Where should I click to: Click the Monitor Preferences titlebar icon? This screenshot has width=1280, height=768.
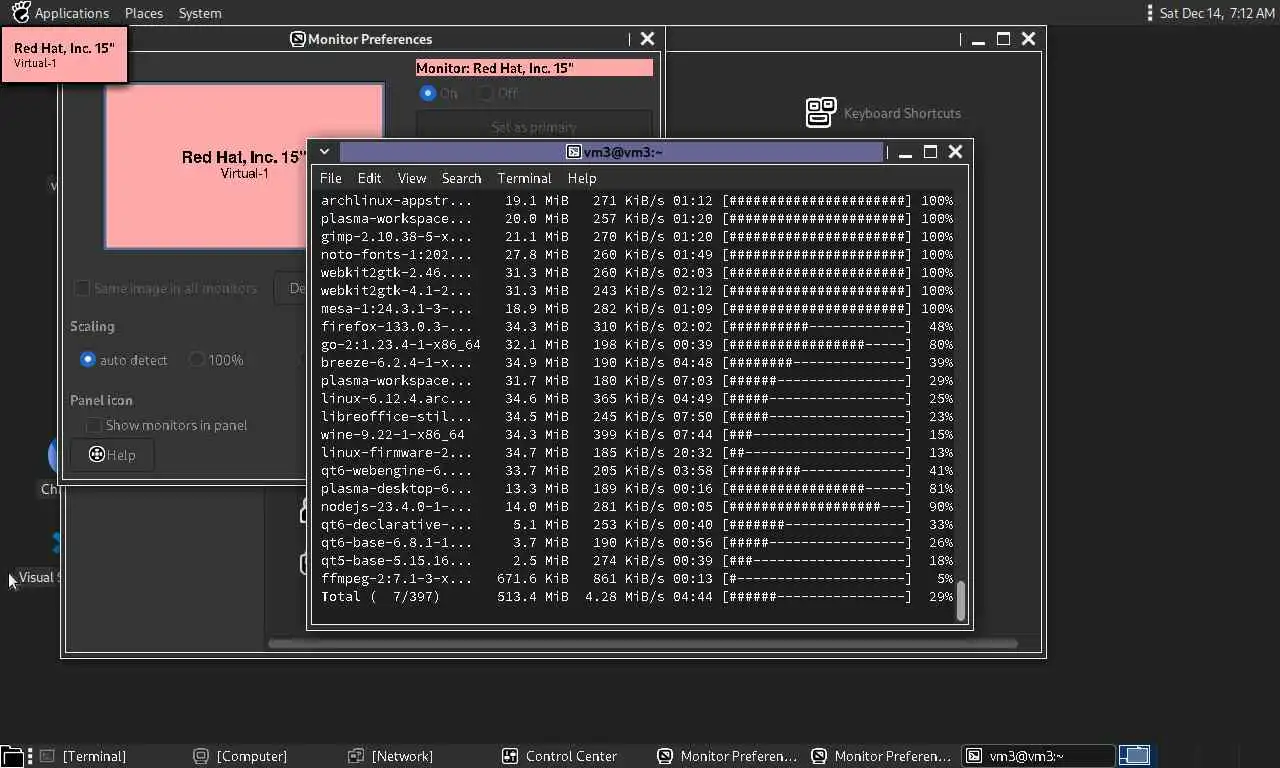point(297,39)
